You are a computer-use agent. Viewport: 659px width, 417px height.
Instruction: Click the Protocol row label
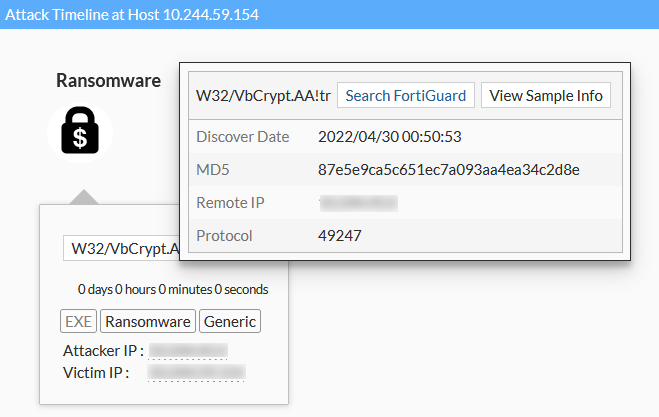225,236
